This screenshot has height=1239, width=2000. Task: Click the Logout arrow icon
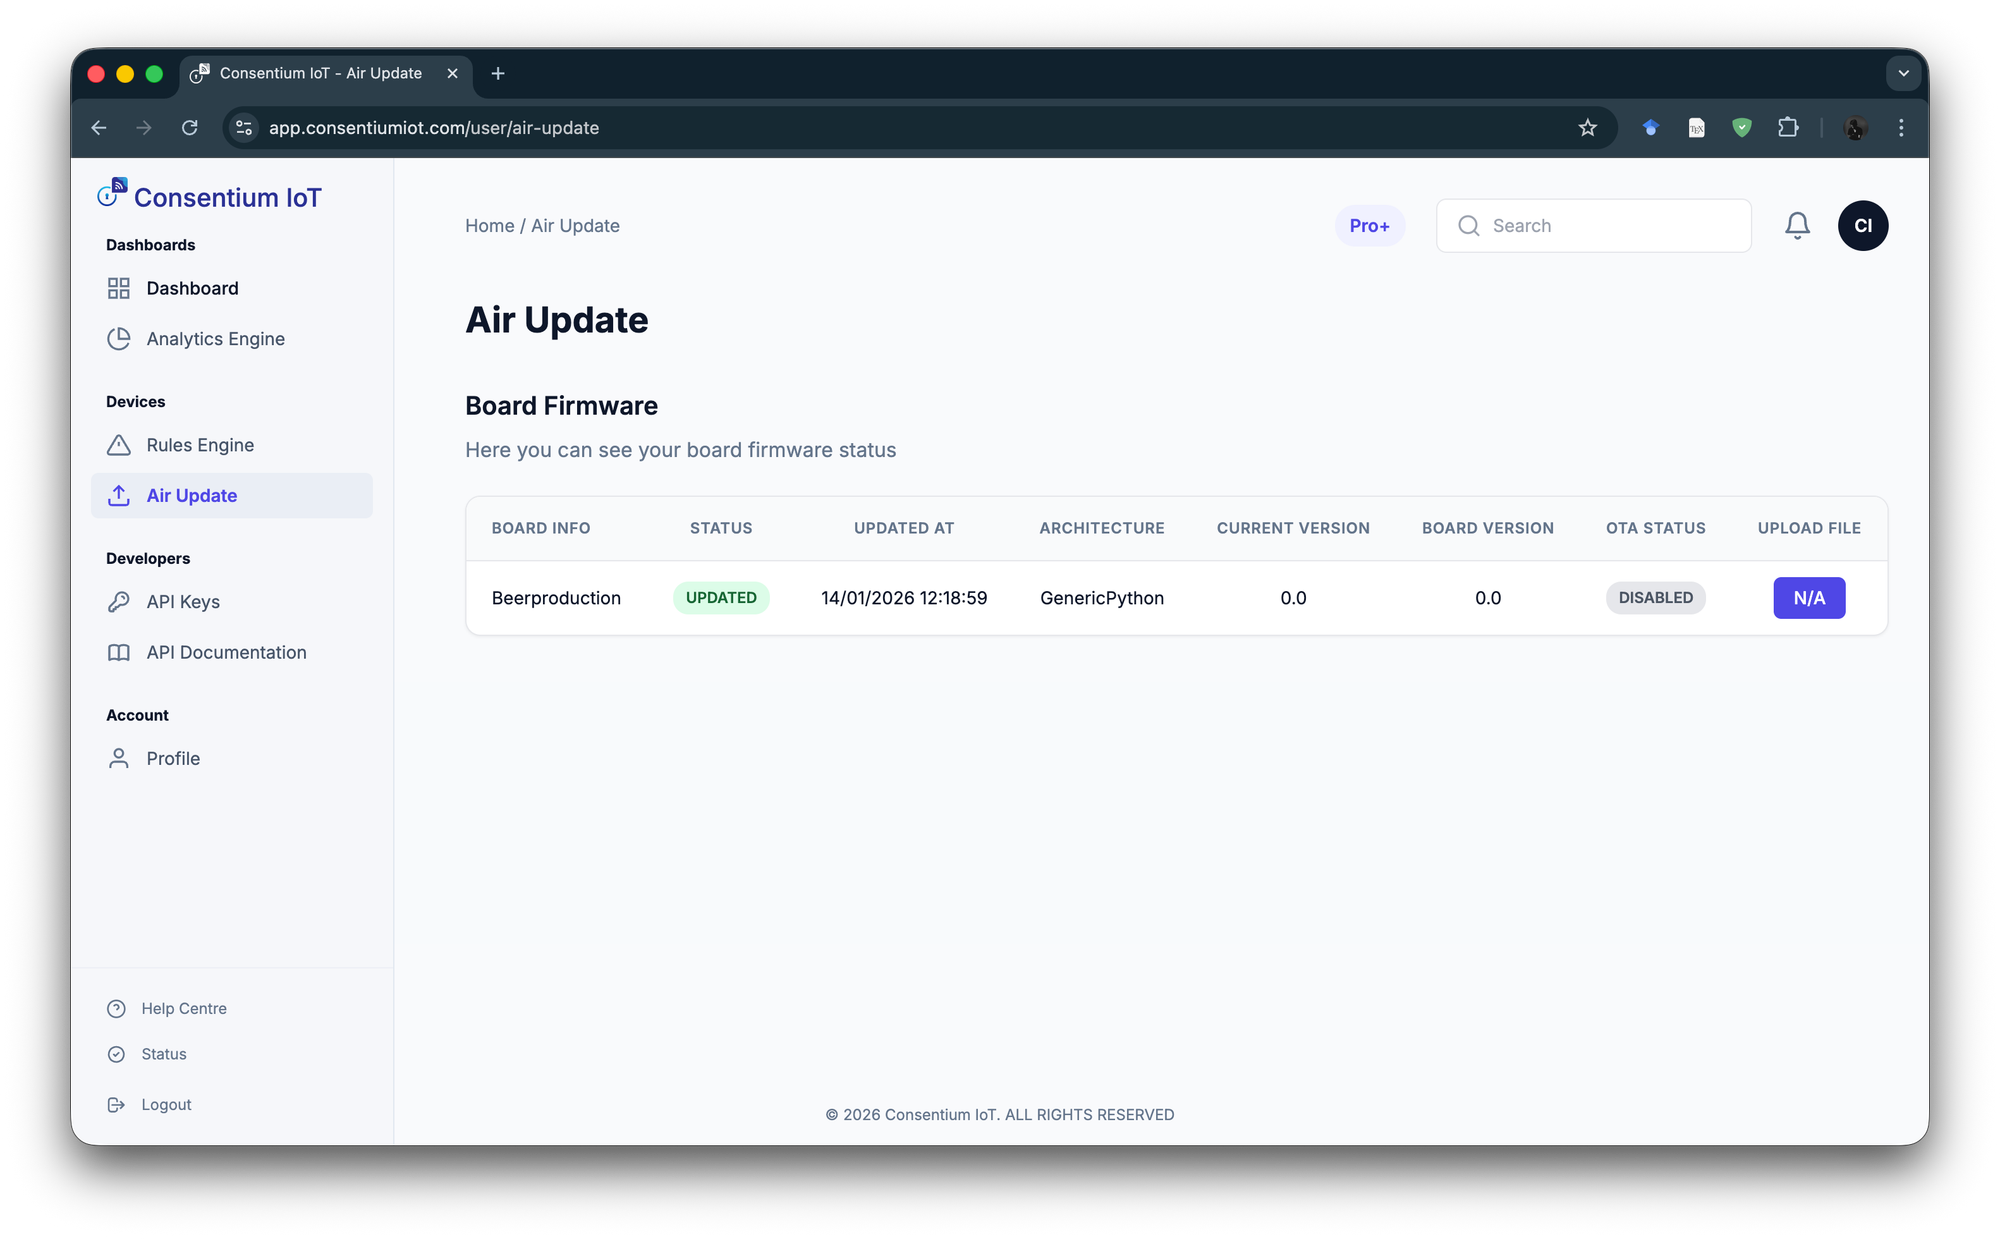pyautogui.click(x=117, y=1105)
